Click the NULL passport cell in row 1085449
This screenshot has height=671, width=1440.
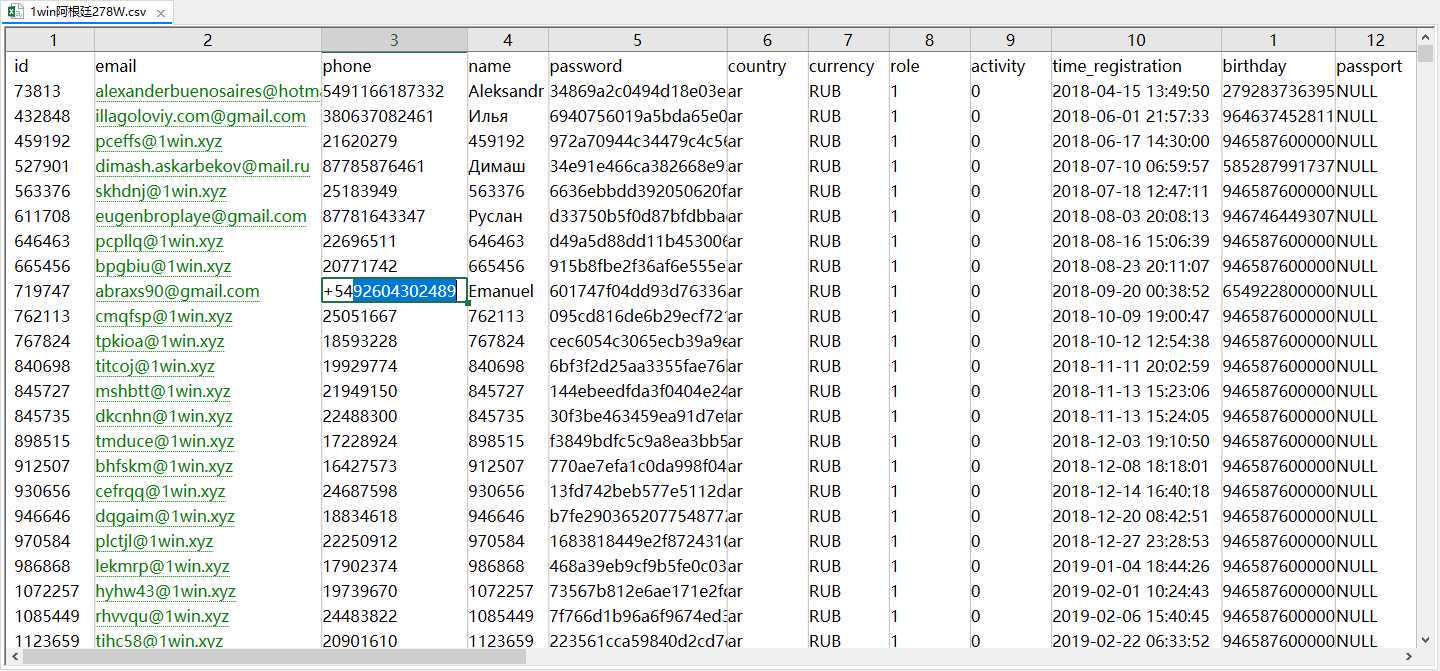(1376, 616)
